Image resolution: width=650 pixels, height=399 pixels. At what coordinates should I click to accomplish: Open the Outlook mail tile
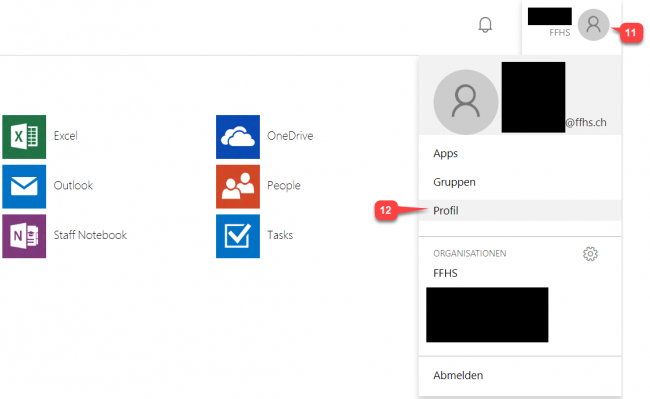[24, 186]
